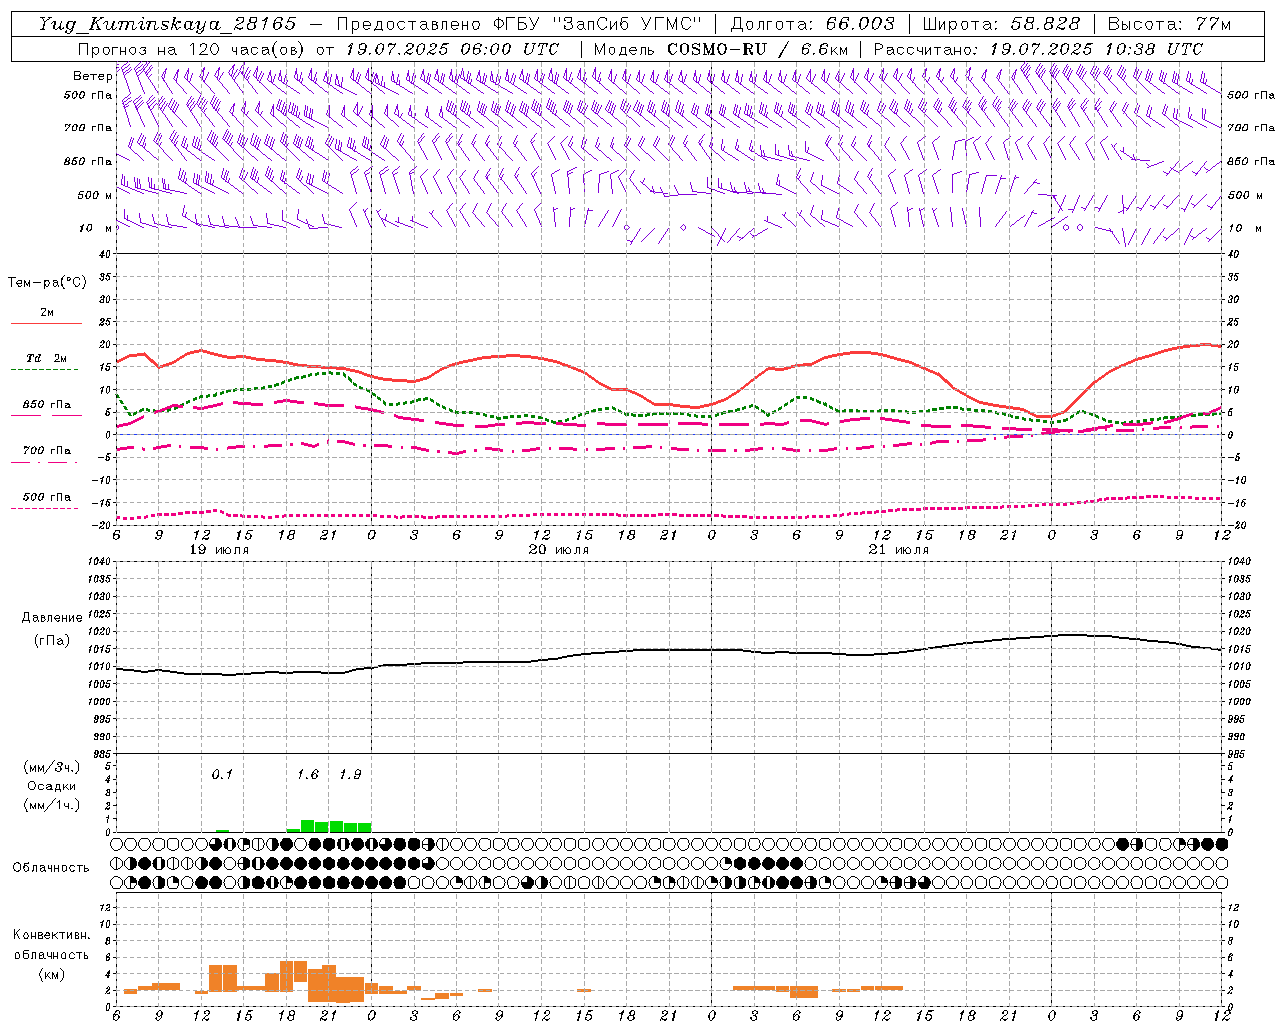Click the precipitation amount '1.9'

[x=350, y=775]
